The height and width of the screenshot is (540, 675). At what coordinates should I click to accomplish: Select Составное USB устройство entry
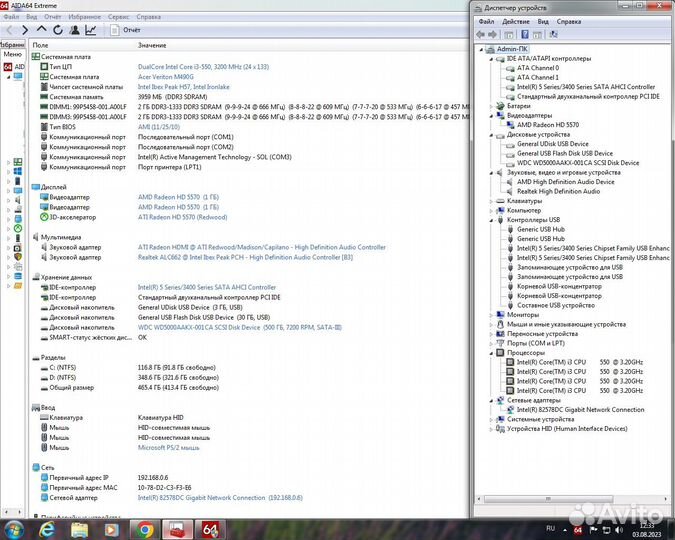point(556,305)
